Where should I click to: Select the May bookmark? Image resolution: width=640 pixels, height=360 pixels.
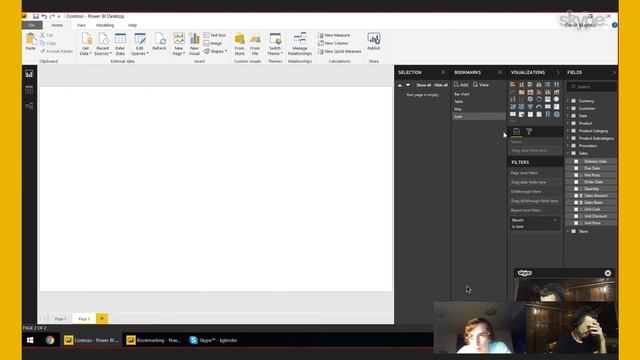click(x=479, y=109)
